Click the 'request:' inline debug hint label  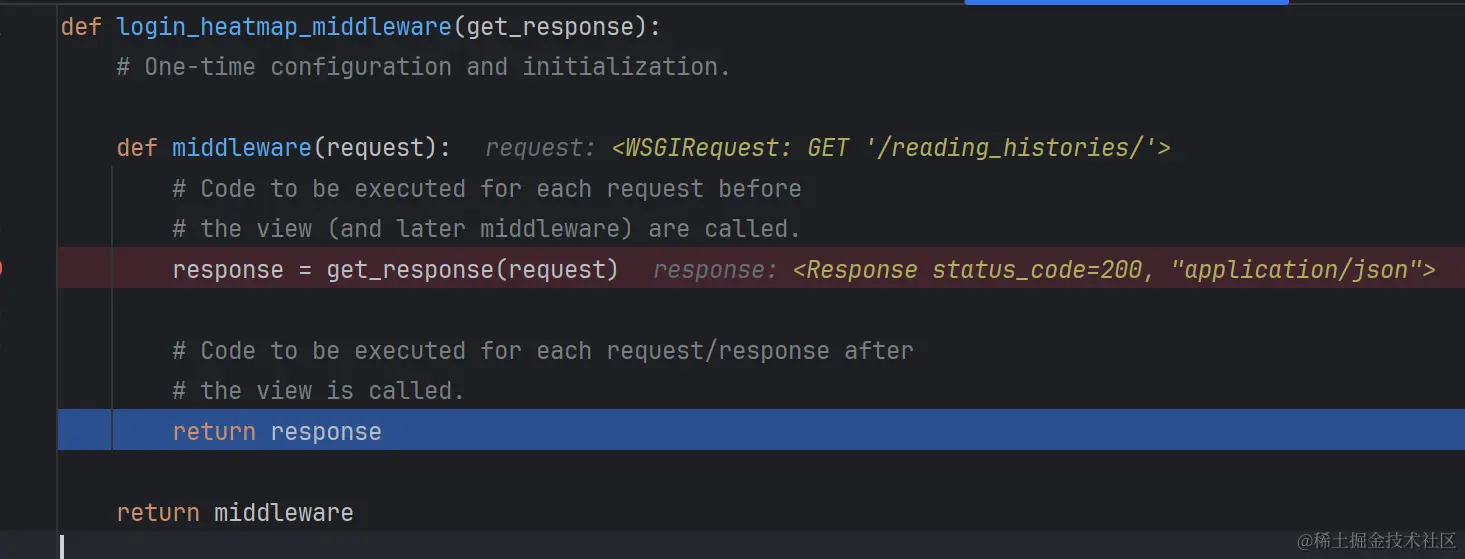pos(540,148)
